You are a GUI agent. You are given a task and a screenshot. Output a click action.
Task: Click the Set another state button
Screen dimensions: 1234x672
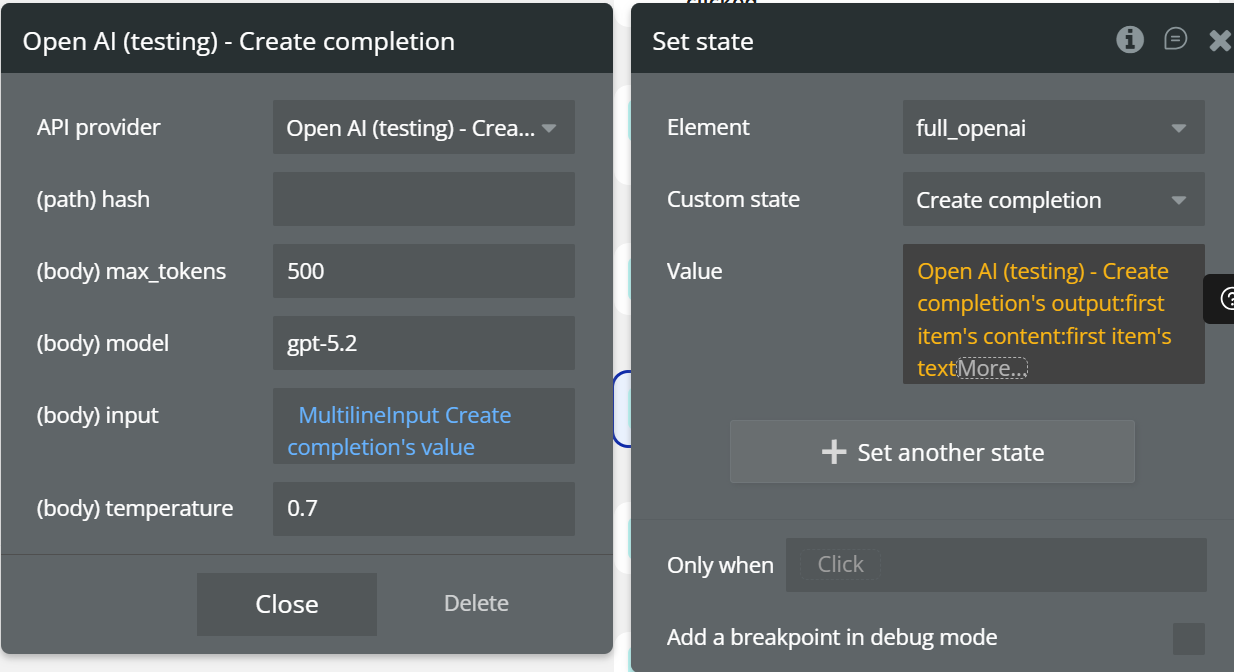coord(932,452)
